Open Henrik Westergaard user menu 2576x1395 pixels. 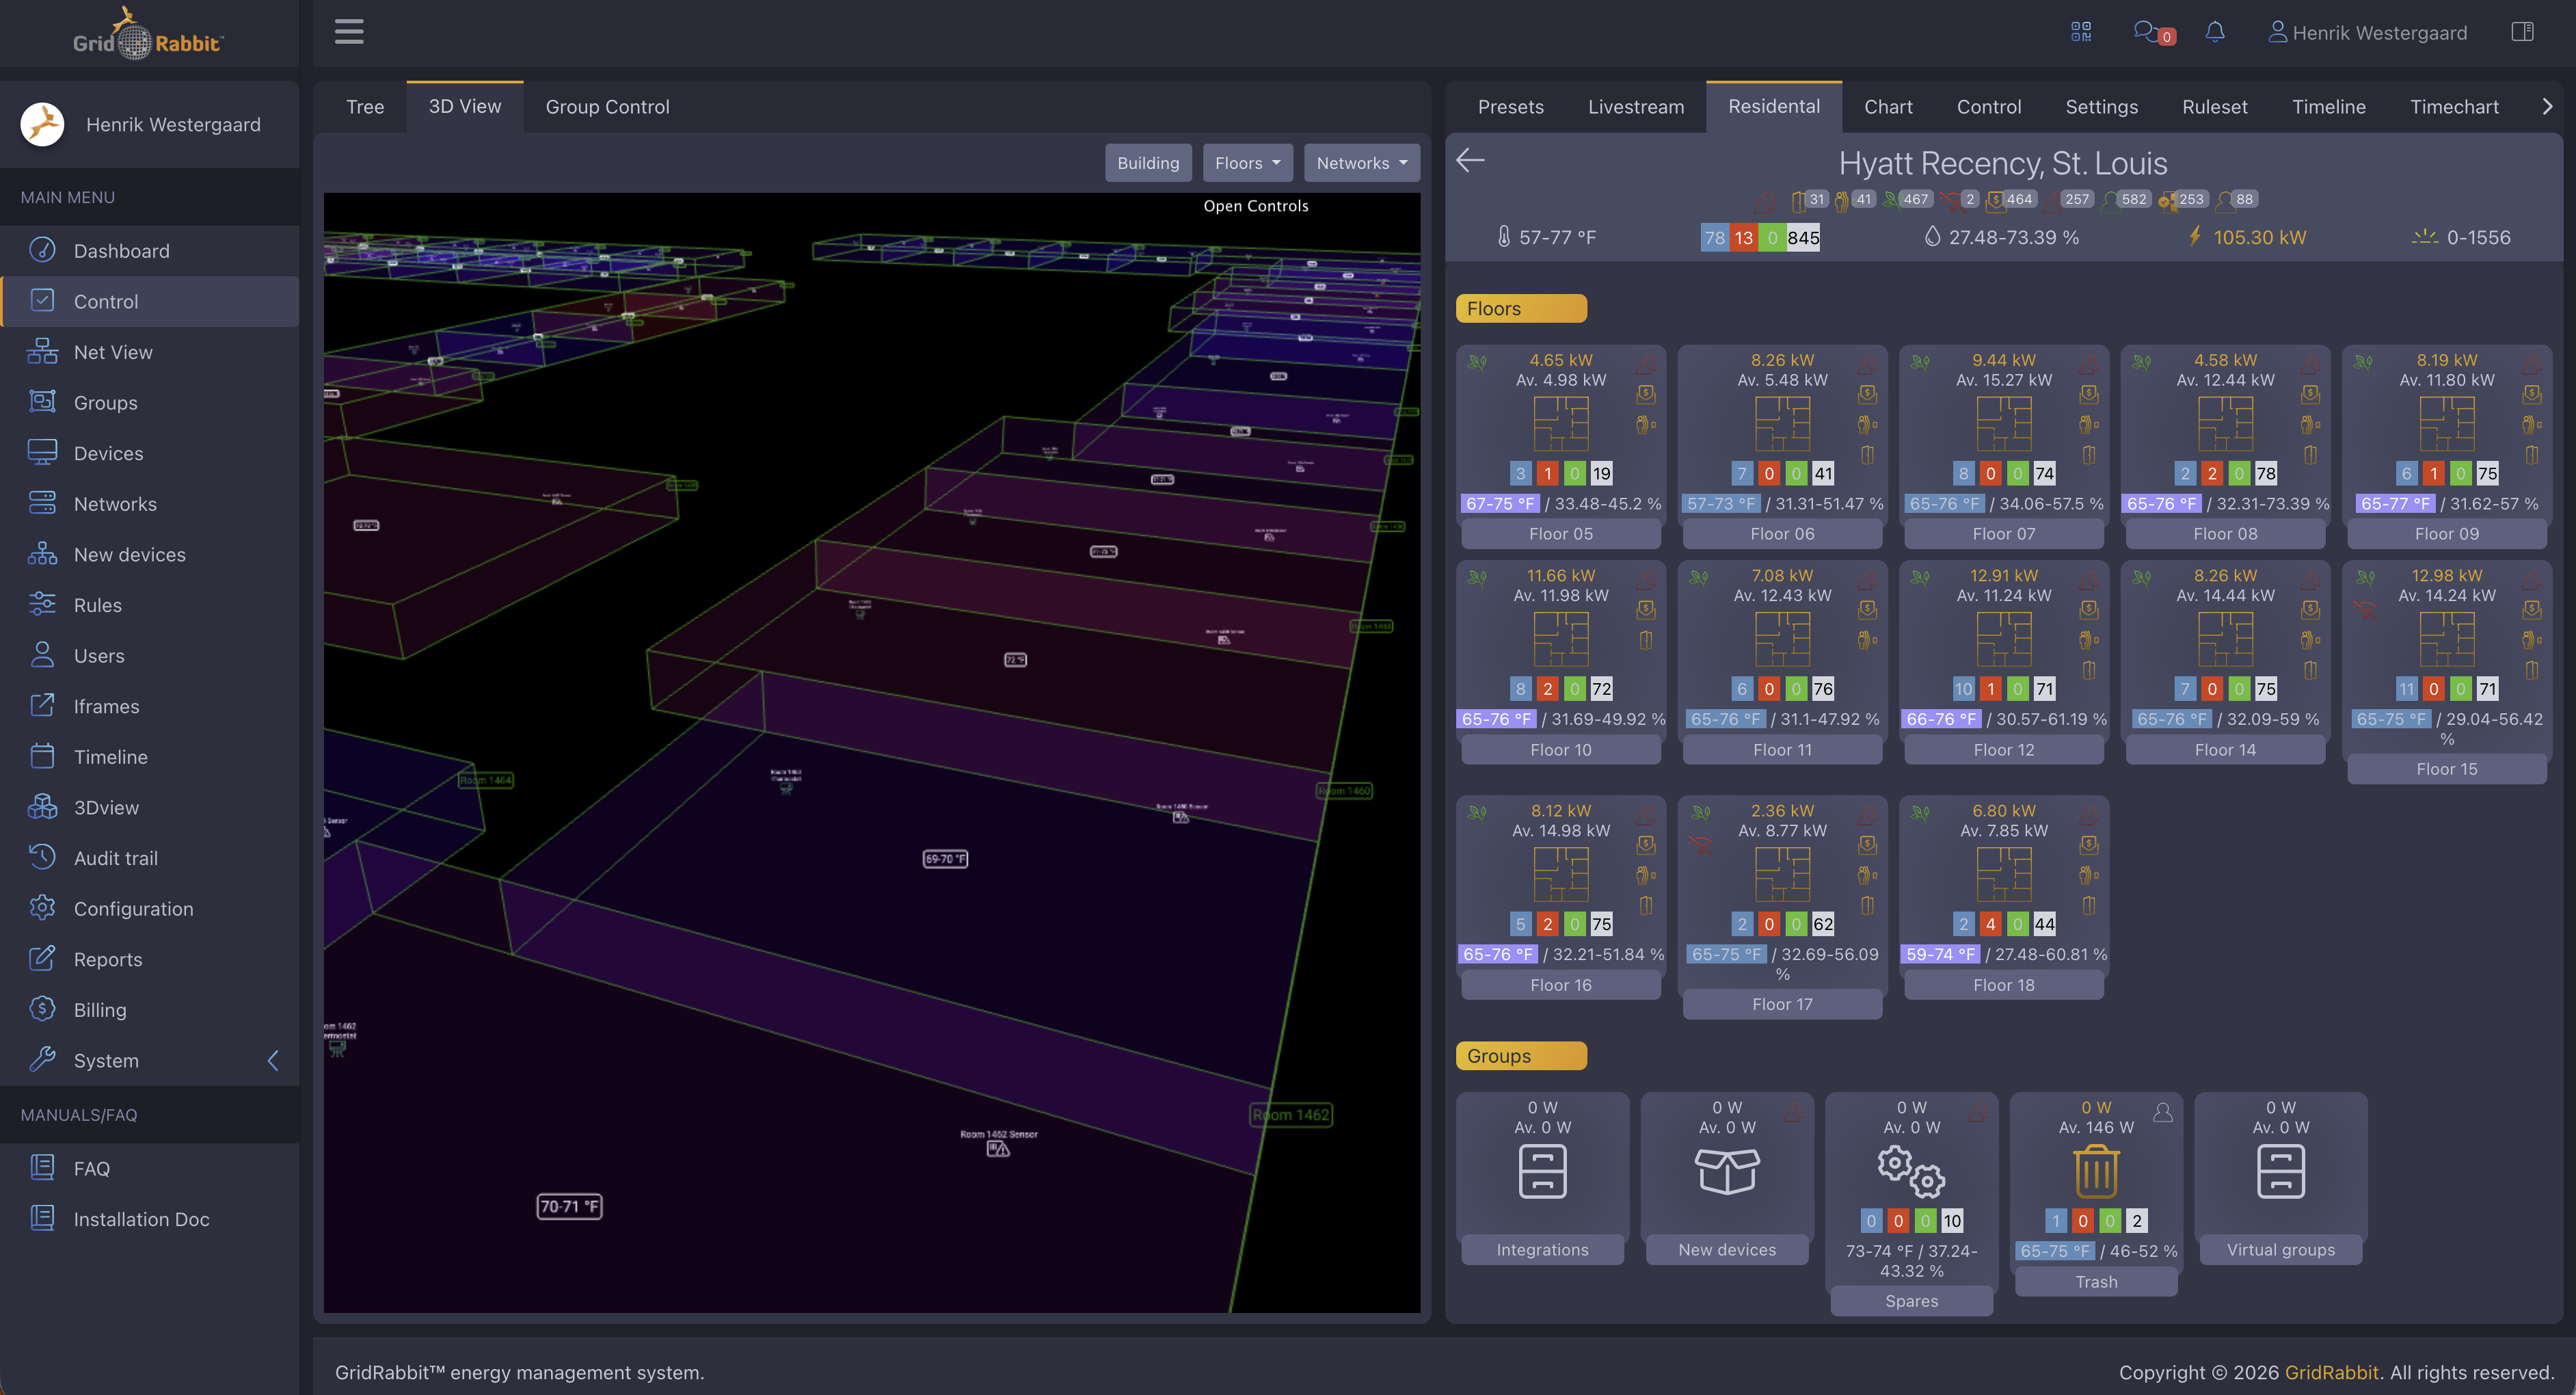click(x=2367, y=32)
